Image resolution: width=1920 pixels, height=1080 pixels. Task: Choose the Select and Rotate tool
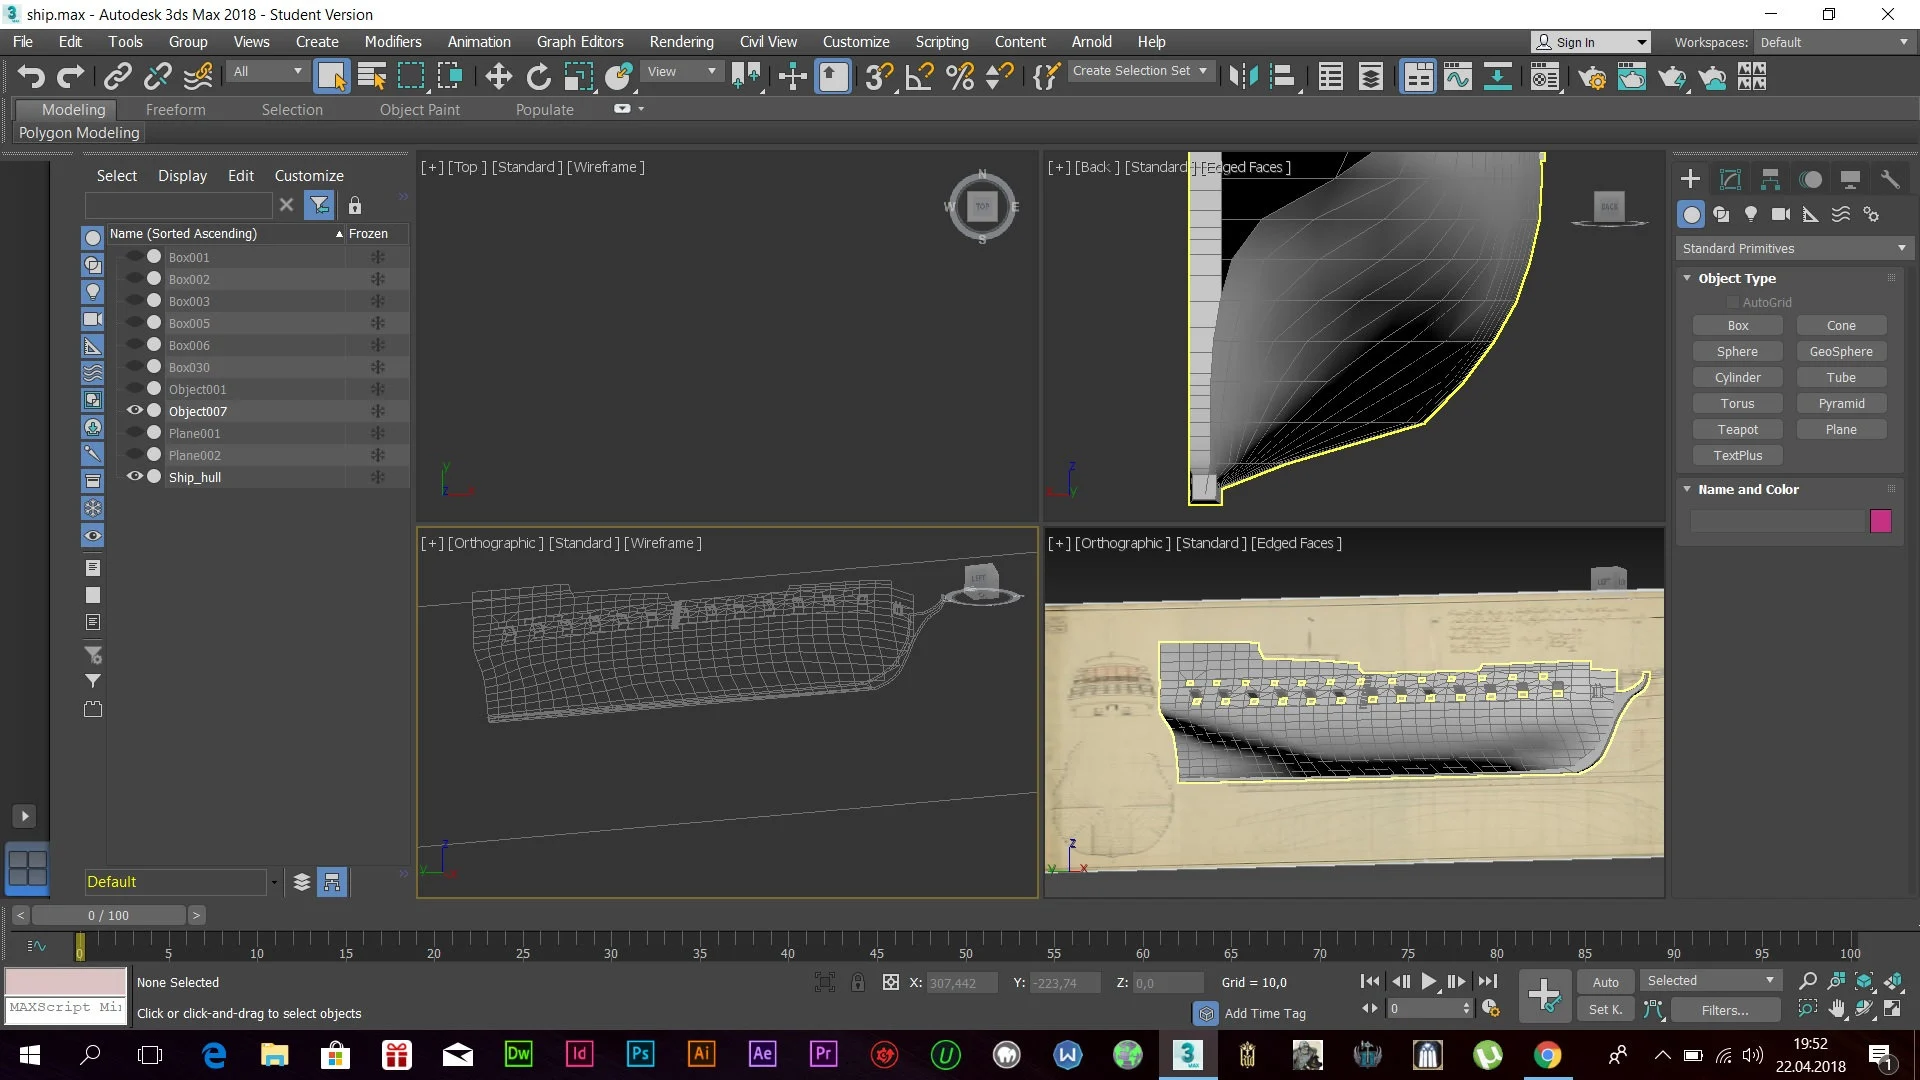pos(538,76)
